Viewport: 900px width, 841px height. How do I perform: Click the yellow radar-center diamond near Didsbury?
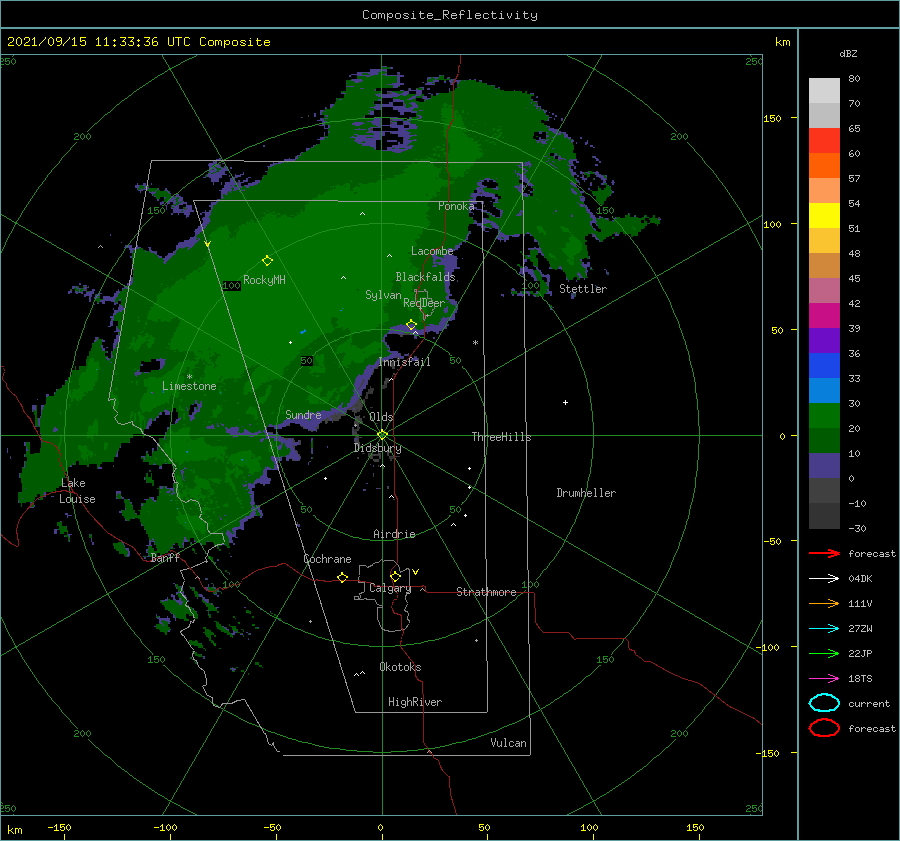coord(382,435)
